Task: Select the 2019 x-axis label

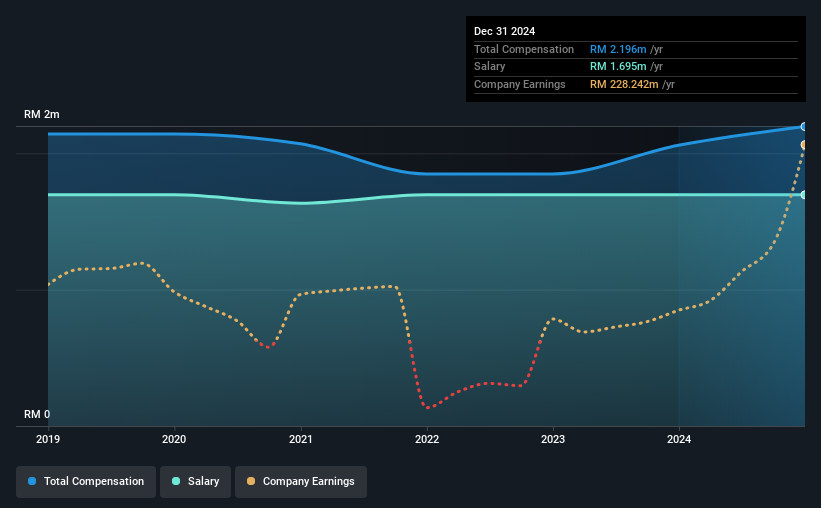Action: tap(48, 439)
